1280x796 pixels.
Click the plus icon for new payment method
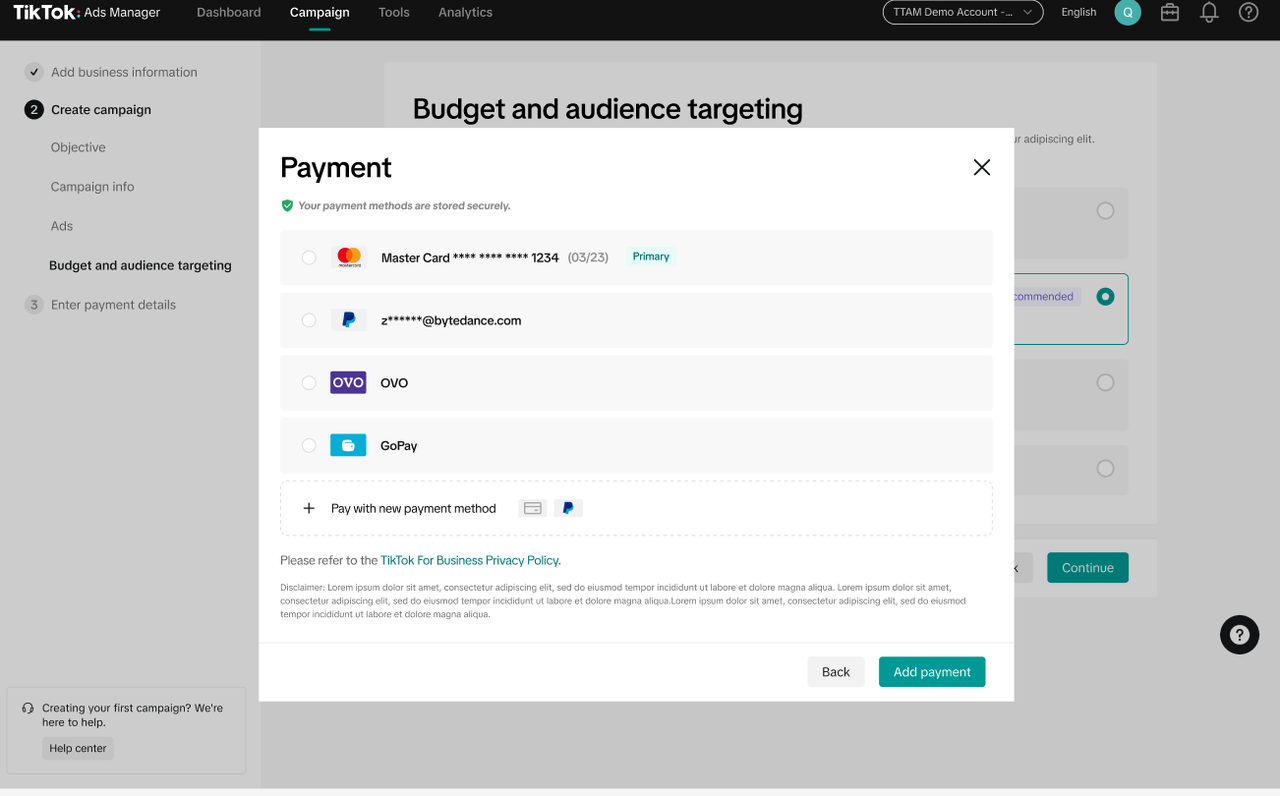pos(309,508)
